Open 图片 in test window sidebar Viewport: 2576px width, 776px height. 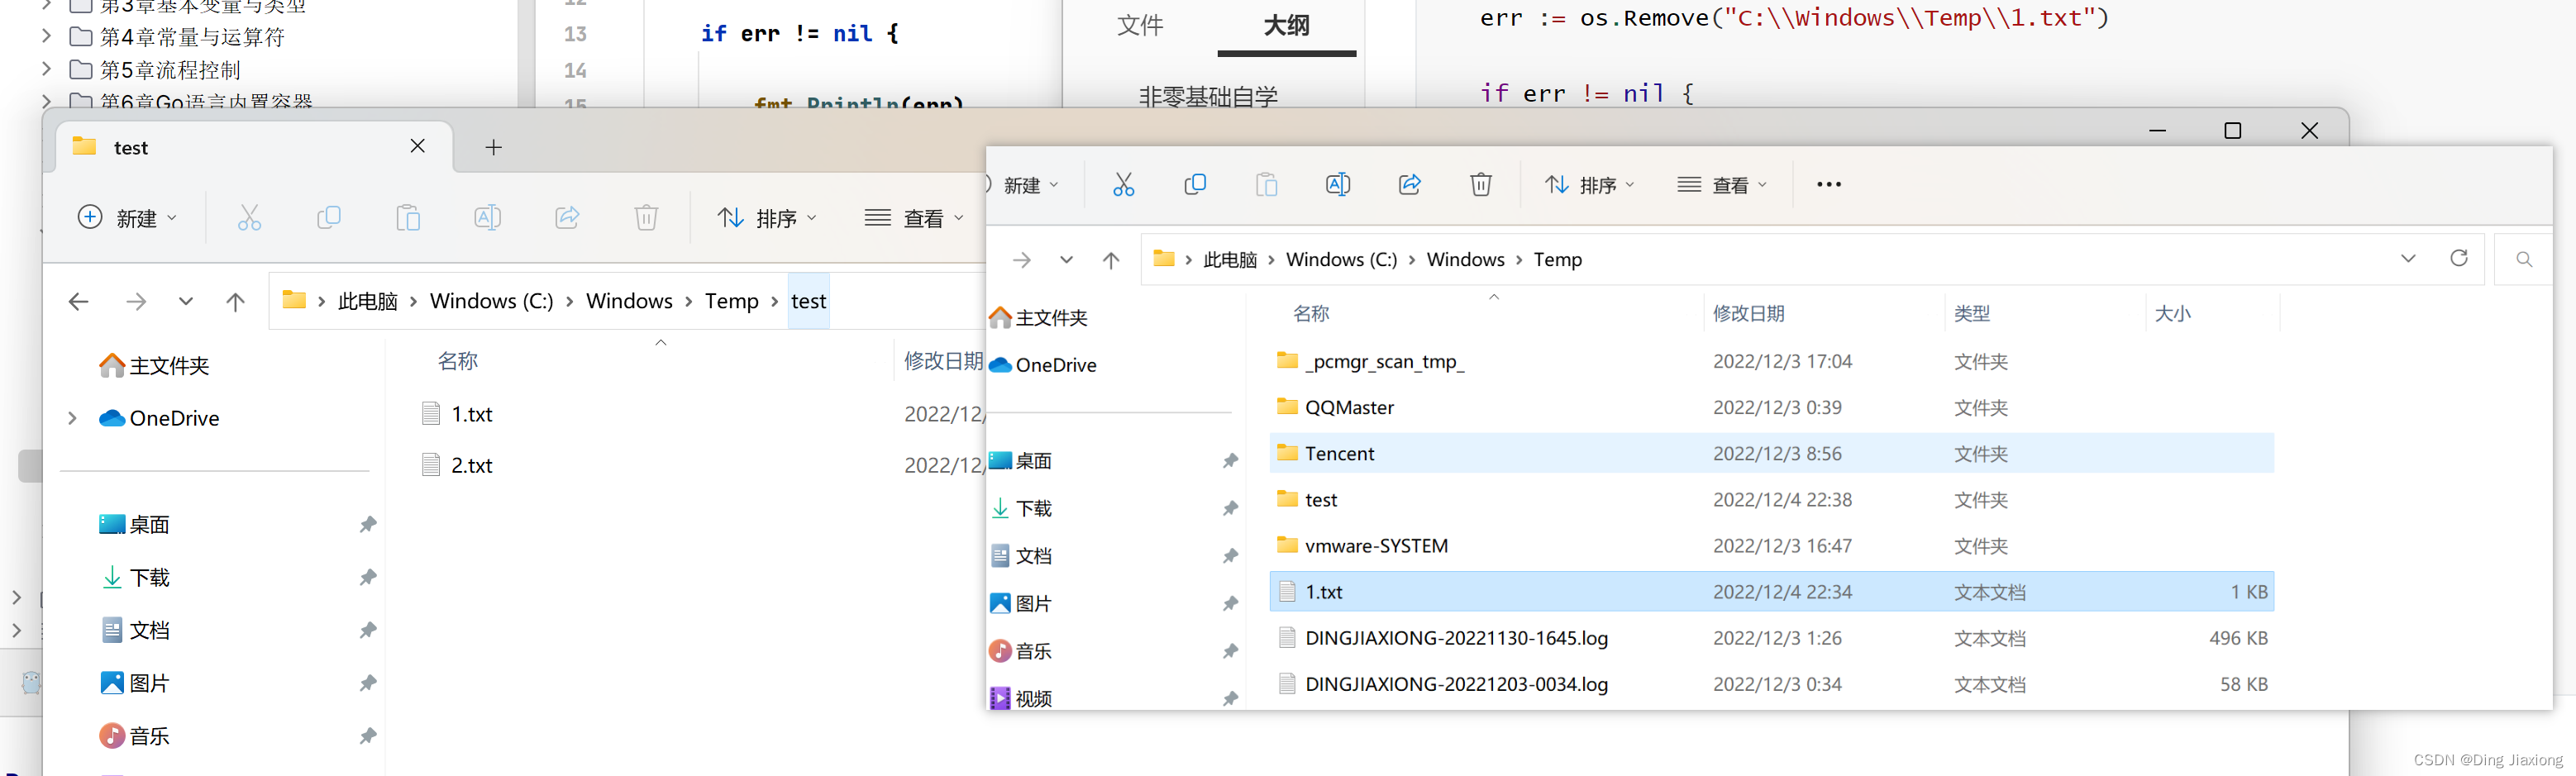136,683
